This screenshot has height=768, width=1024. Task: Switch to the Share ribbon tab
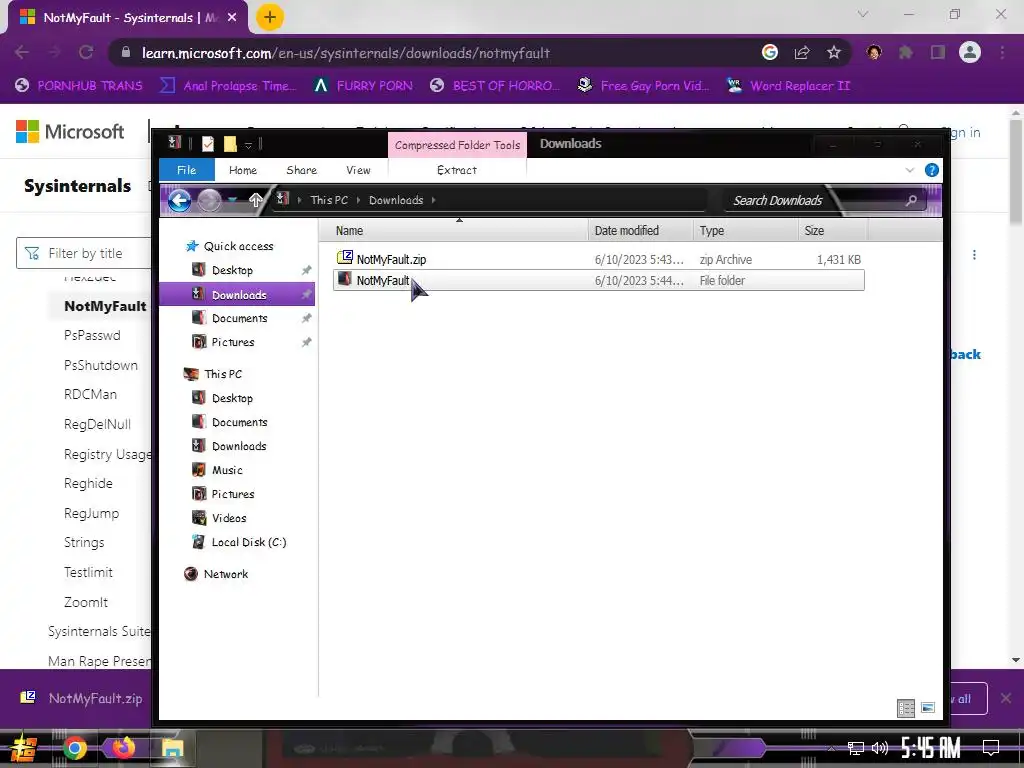point(302,170)
